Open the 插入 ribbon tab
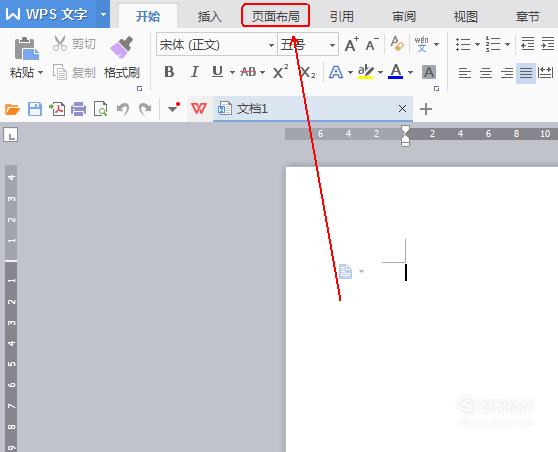Viewport: 558px width, 452px height. point(209,16)
